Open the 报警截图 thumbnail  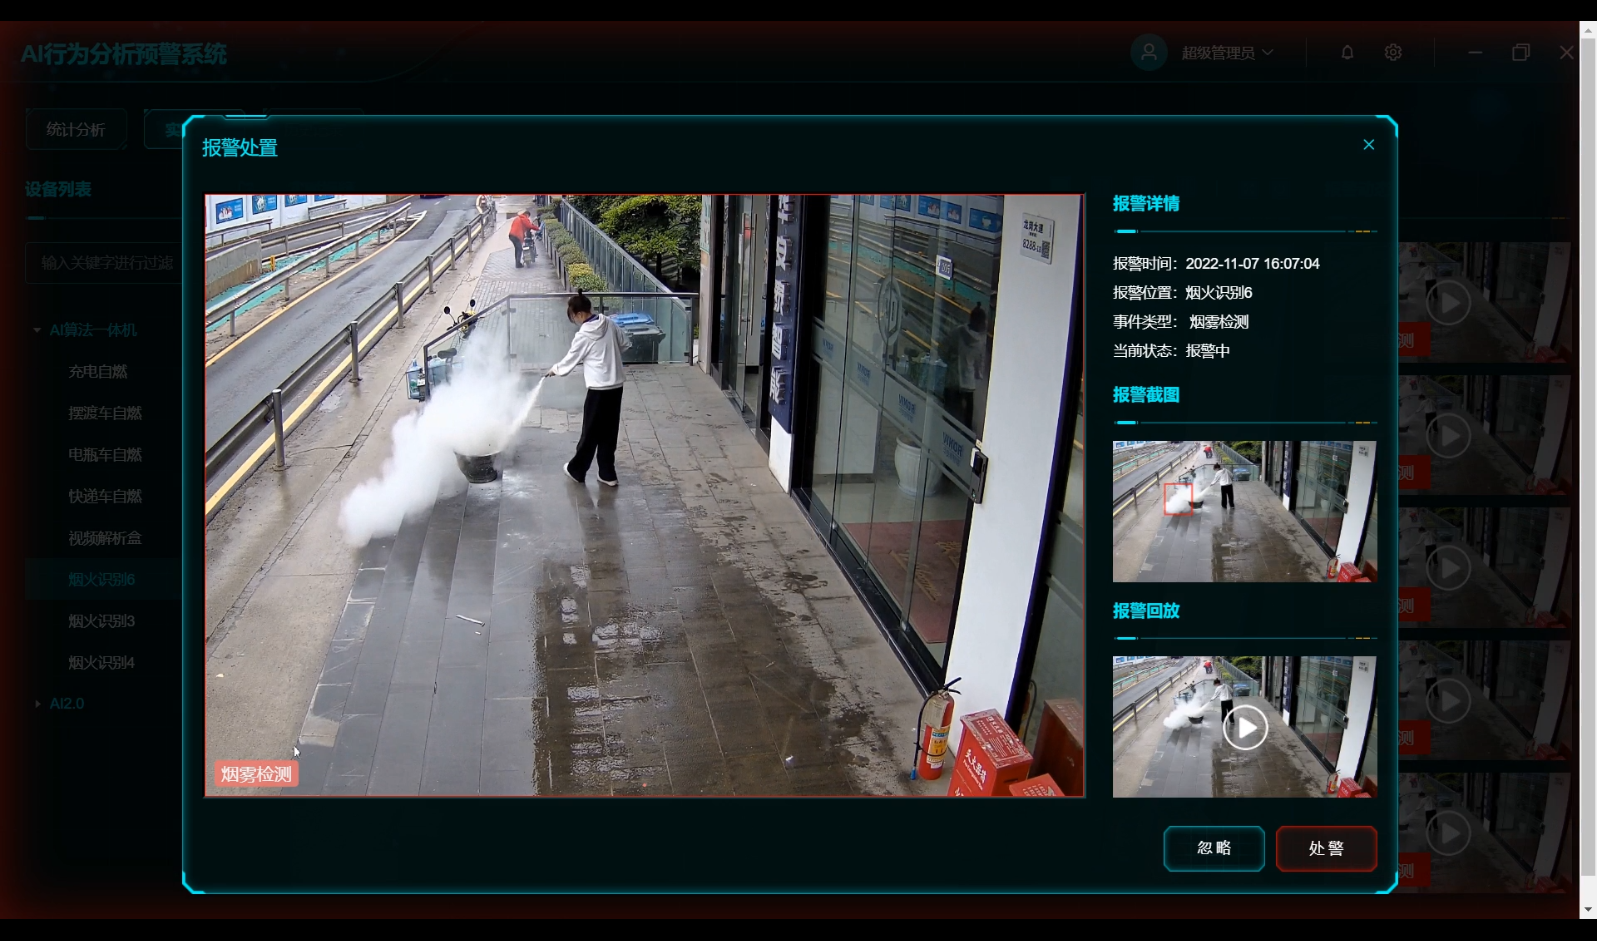point(1244,511)
